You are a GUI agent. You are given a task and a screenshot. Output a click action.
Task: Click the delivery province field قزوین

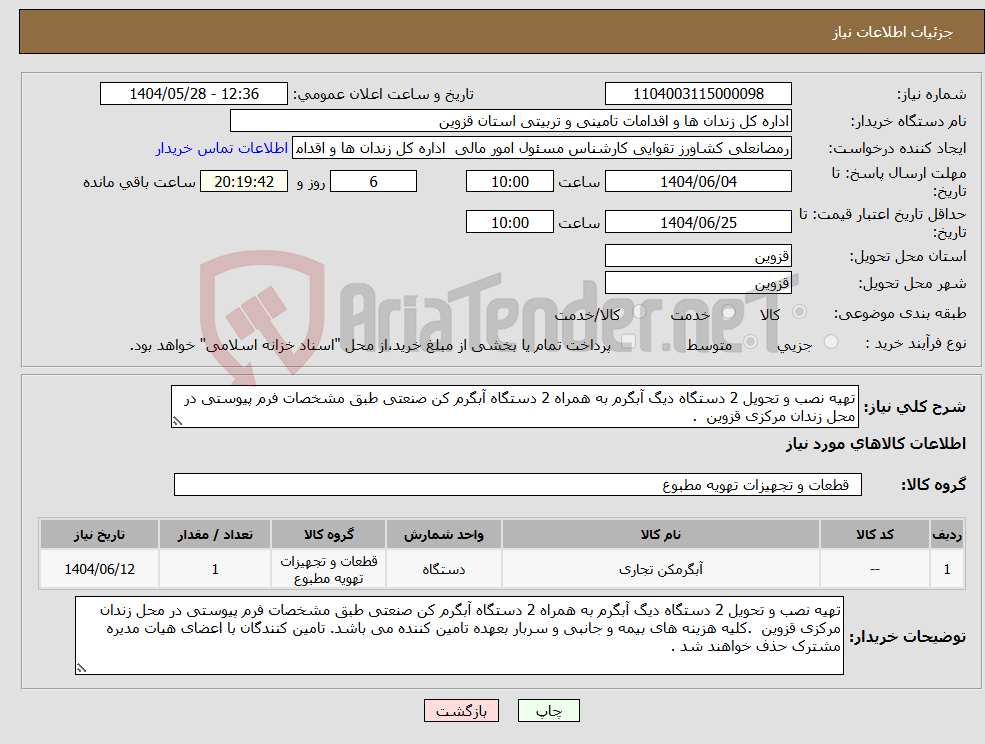coord(698,256)
